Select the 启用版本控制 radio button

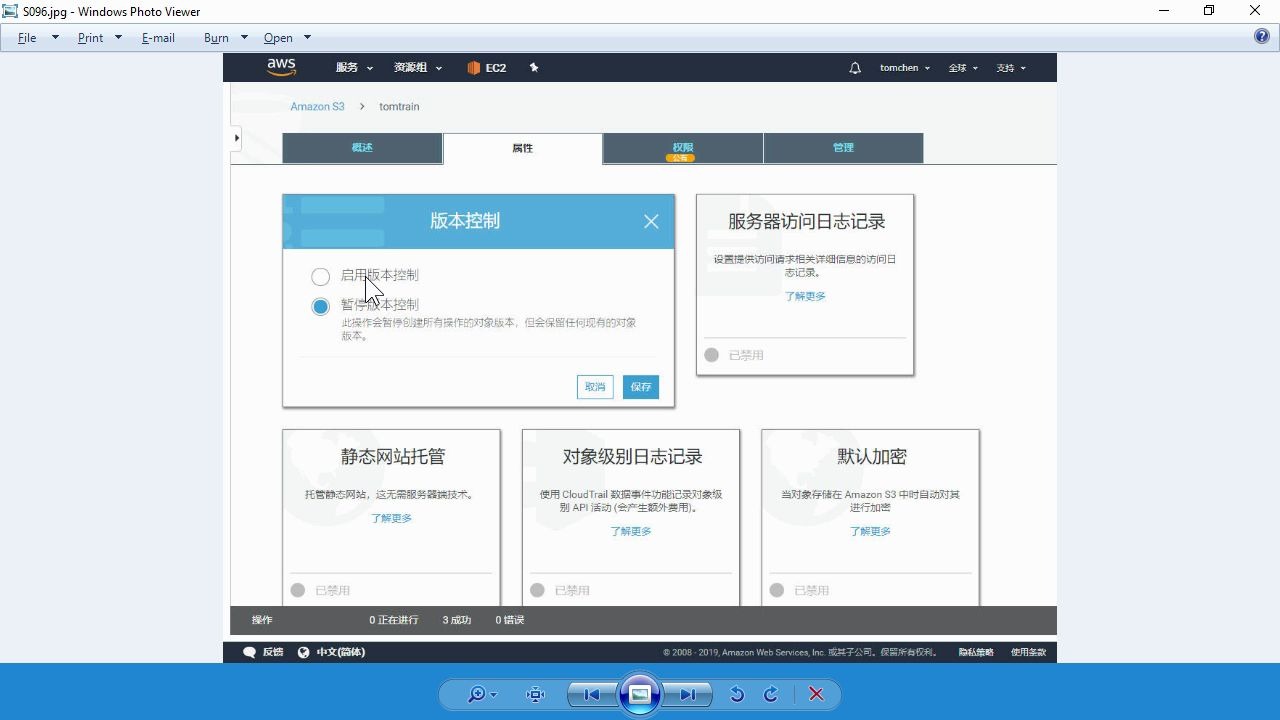tap(320, 276)
